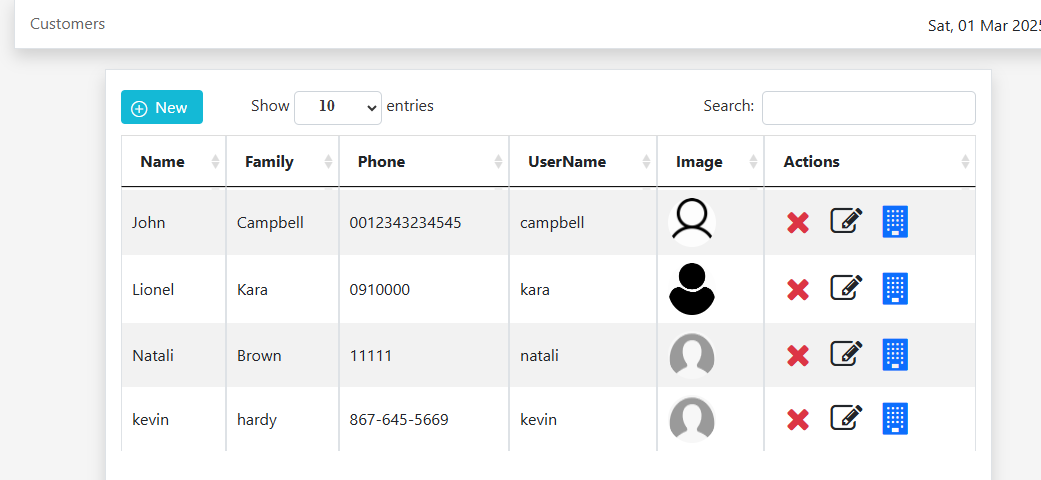
Task: Delete customer John Campbell
Action: 797,223
